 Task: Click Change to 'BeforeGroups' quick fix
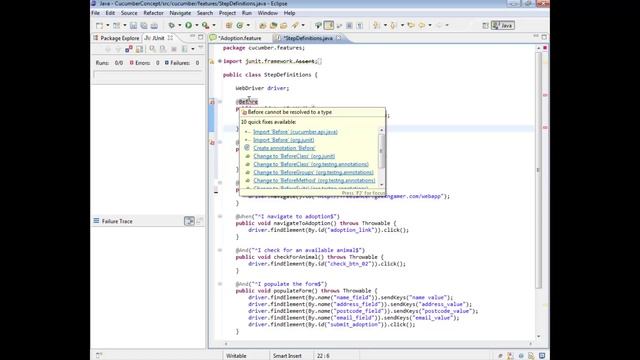click(x=313, y=172)
